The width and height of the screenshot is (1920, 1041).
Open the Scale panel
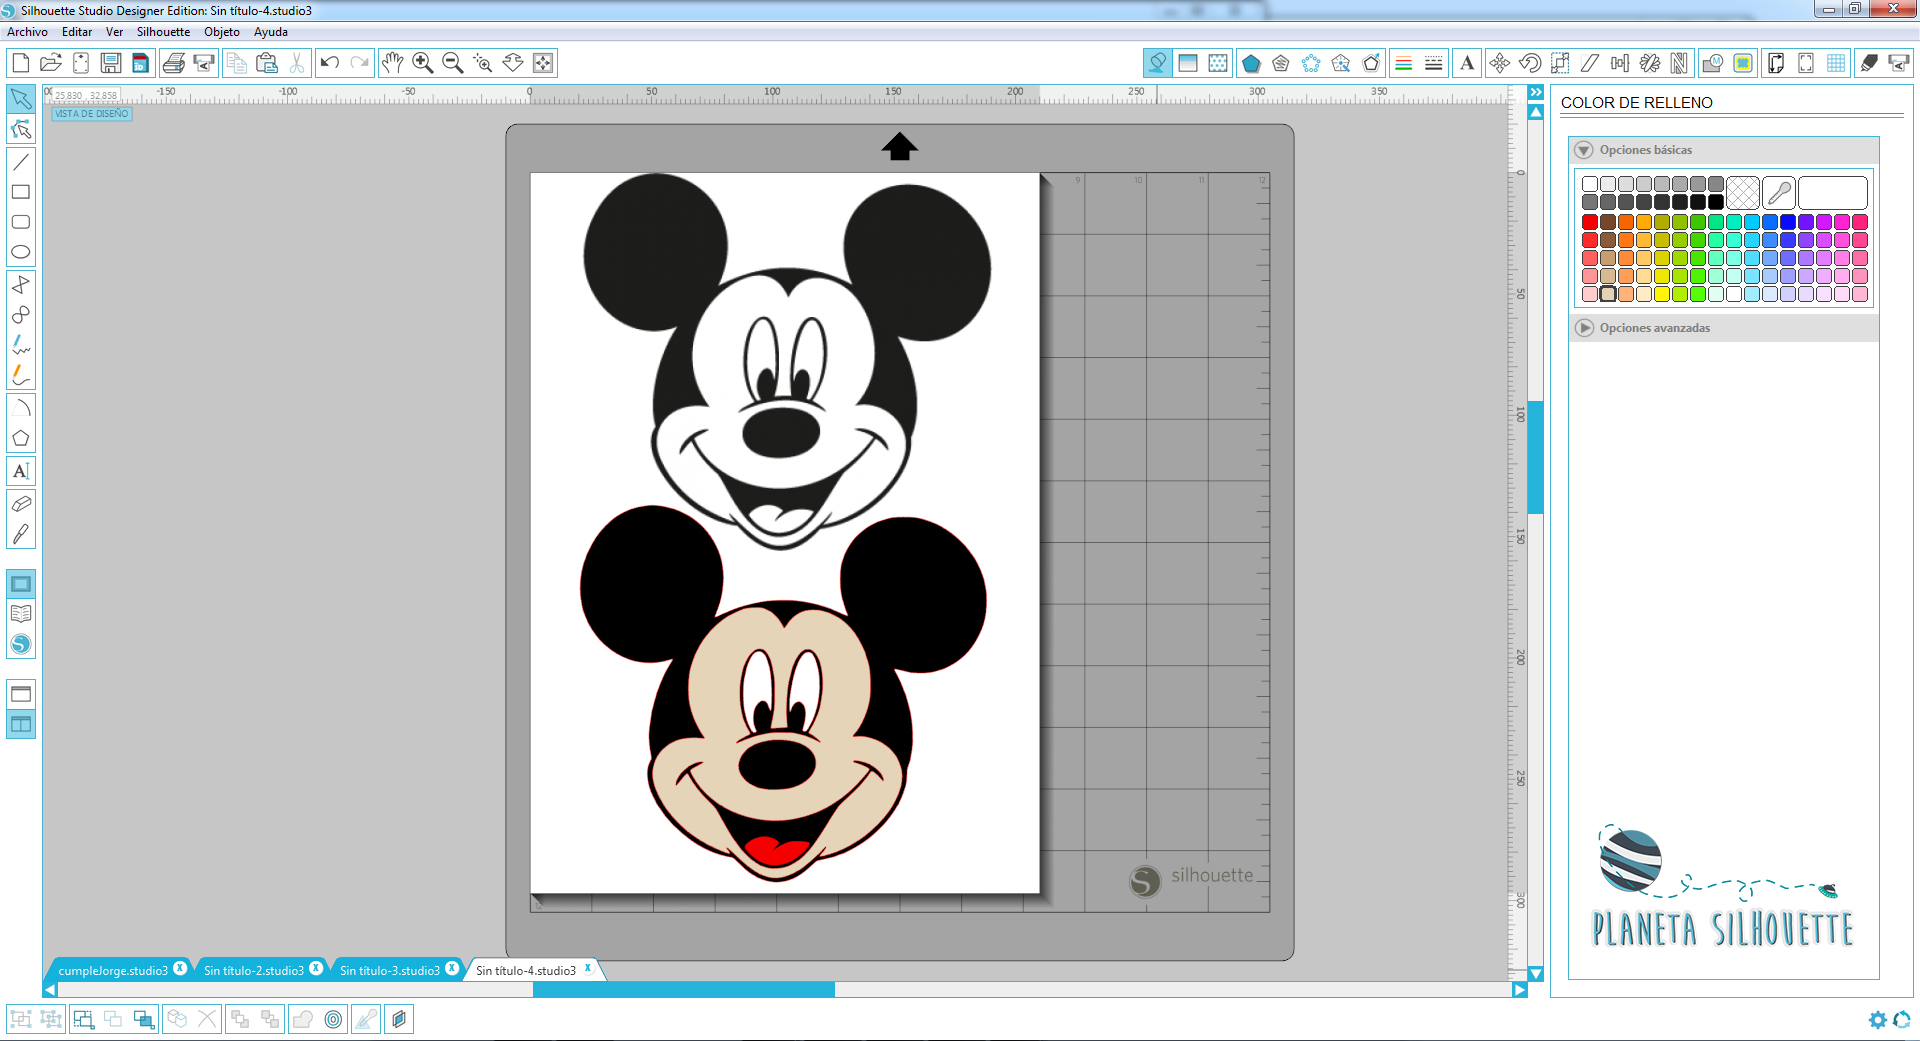point(1559,63)
